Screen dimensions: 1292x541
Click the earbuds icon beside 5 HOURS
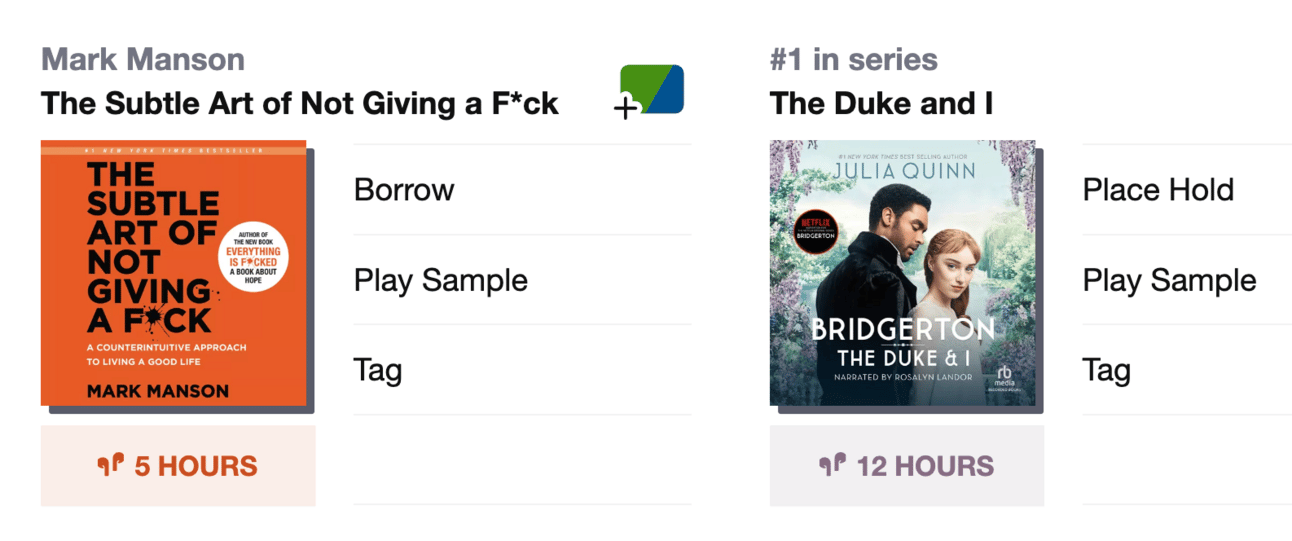(x=111, y=464)
